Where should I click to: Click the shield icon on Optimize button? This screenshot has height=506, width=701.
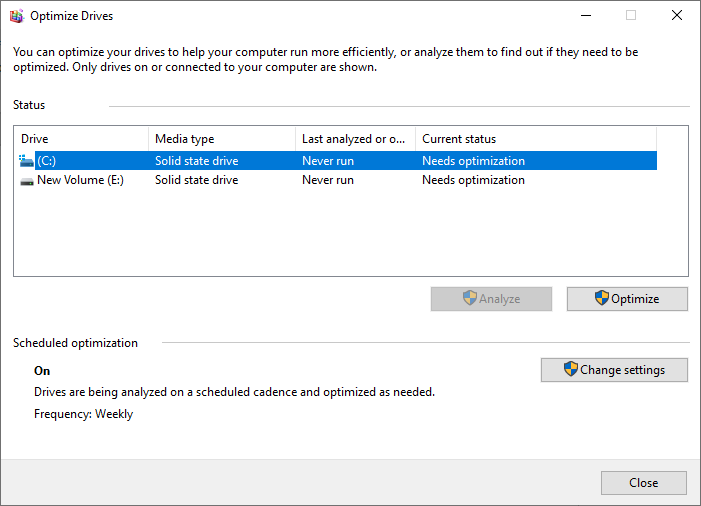(x=602, y=298)
